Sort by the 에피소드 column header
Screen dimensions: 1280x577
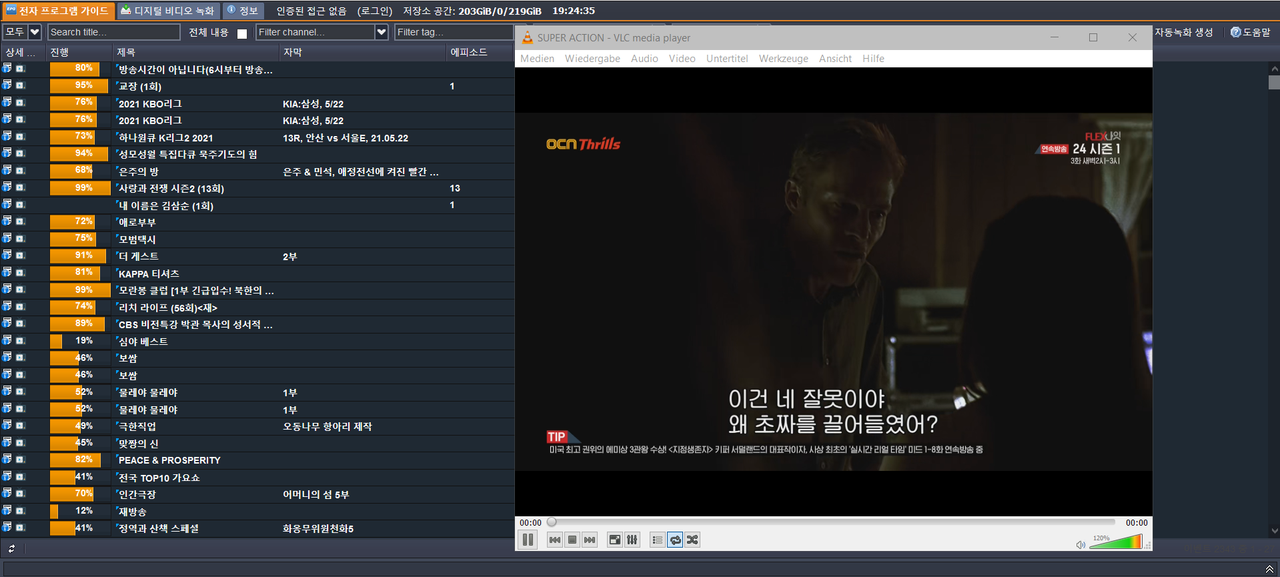pos(480,51)
